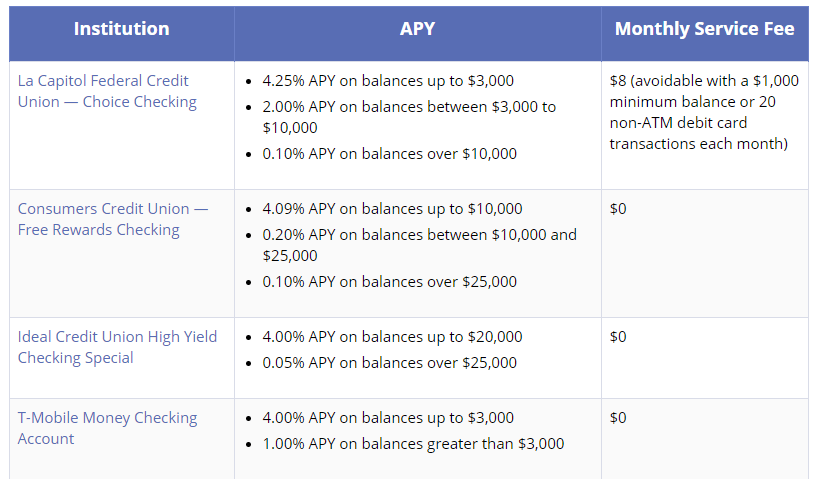
Task: Click T-Mobile's 4.00% APY up to $3,000 line
Action: coord(388,418)
